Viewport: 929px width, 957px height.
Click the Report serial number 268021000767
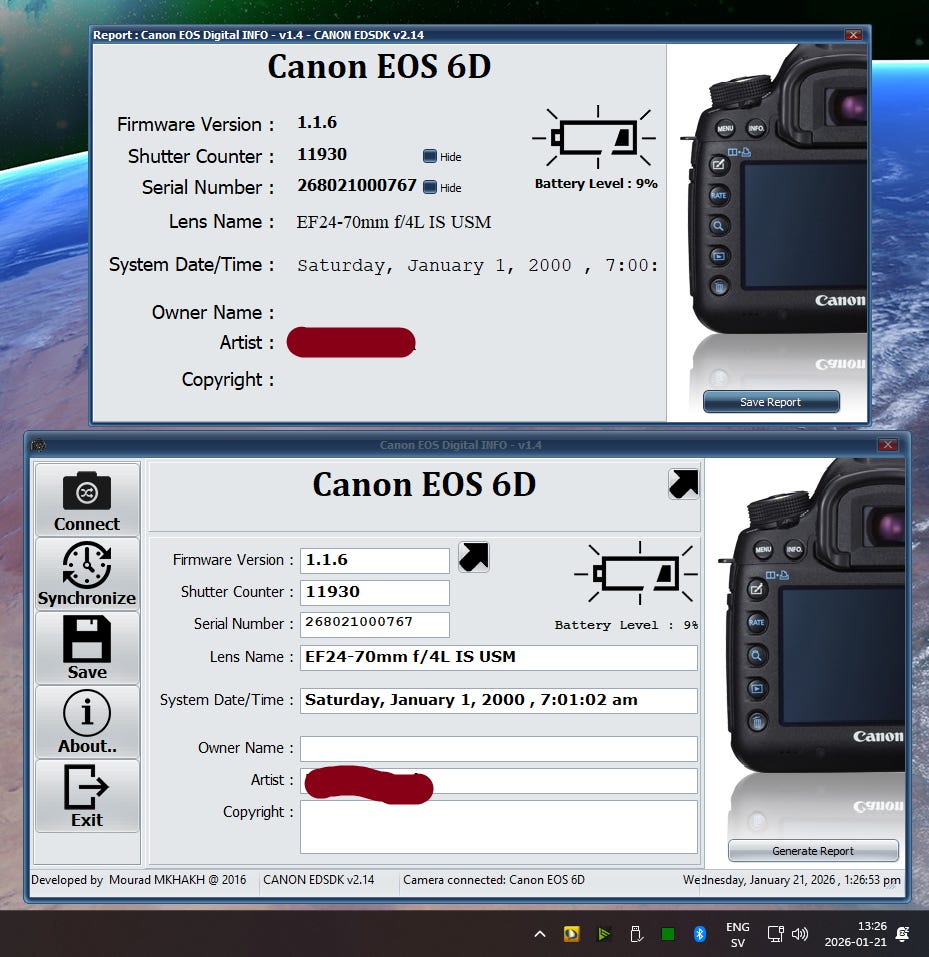click(x=356, y=186)
